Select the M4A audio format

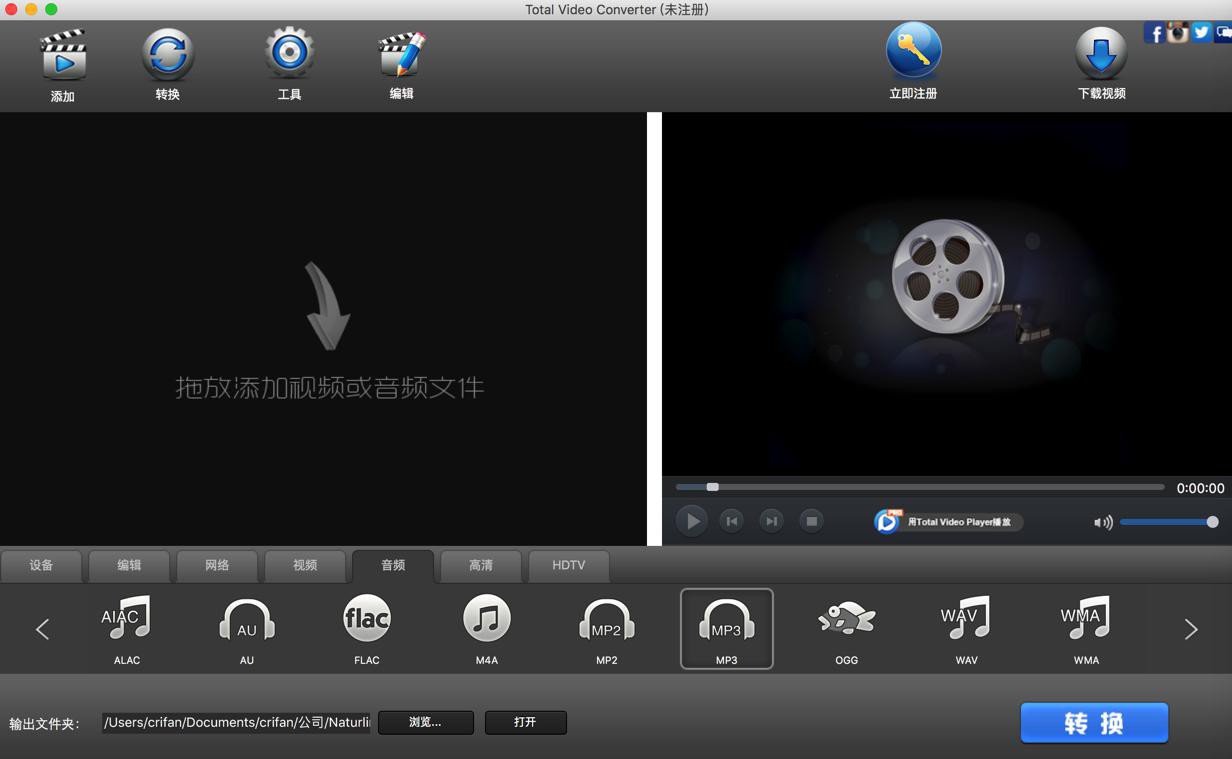[487, 629]
